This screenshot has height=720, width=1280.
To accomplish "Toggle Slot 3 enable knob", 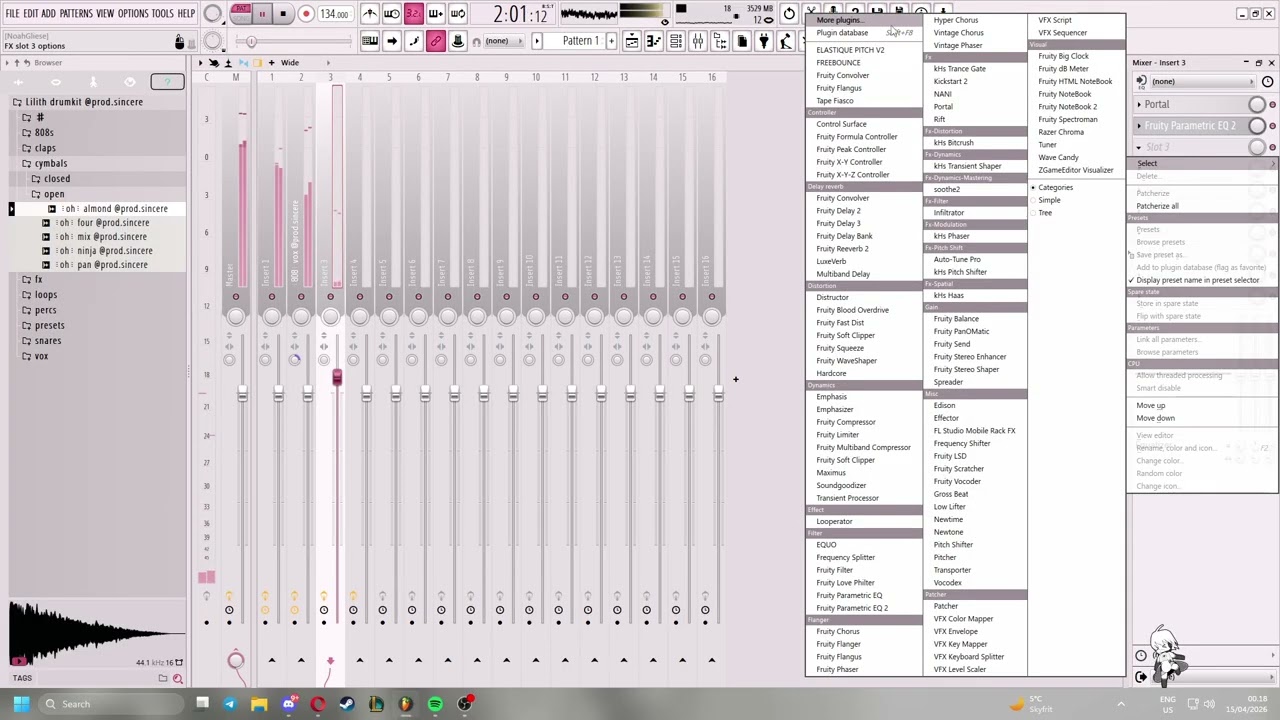I will [x=1257, y=147].
